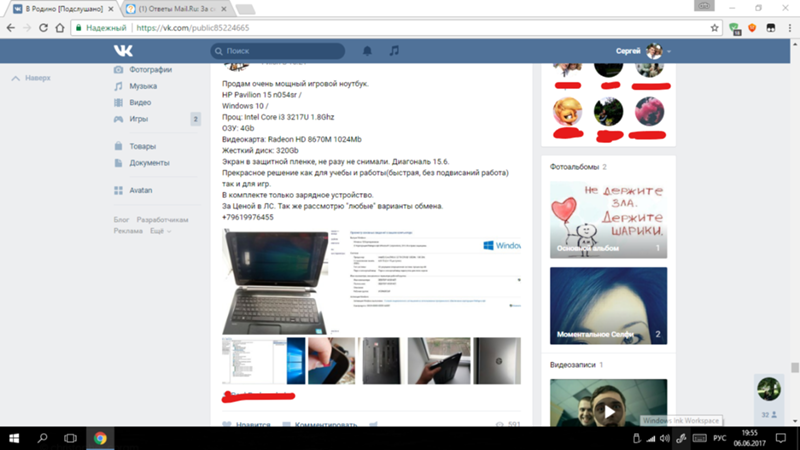Open the Windows 10 blue logo thumbnail

pos(296,361)
